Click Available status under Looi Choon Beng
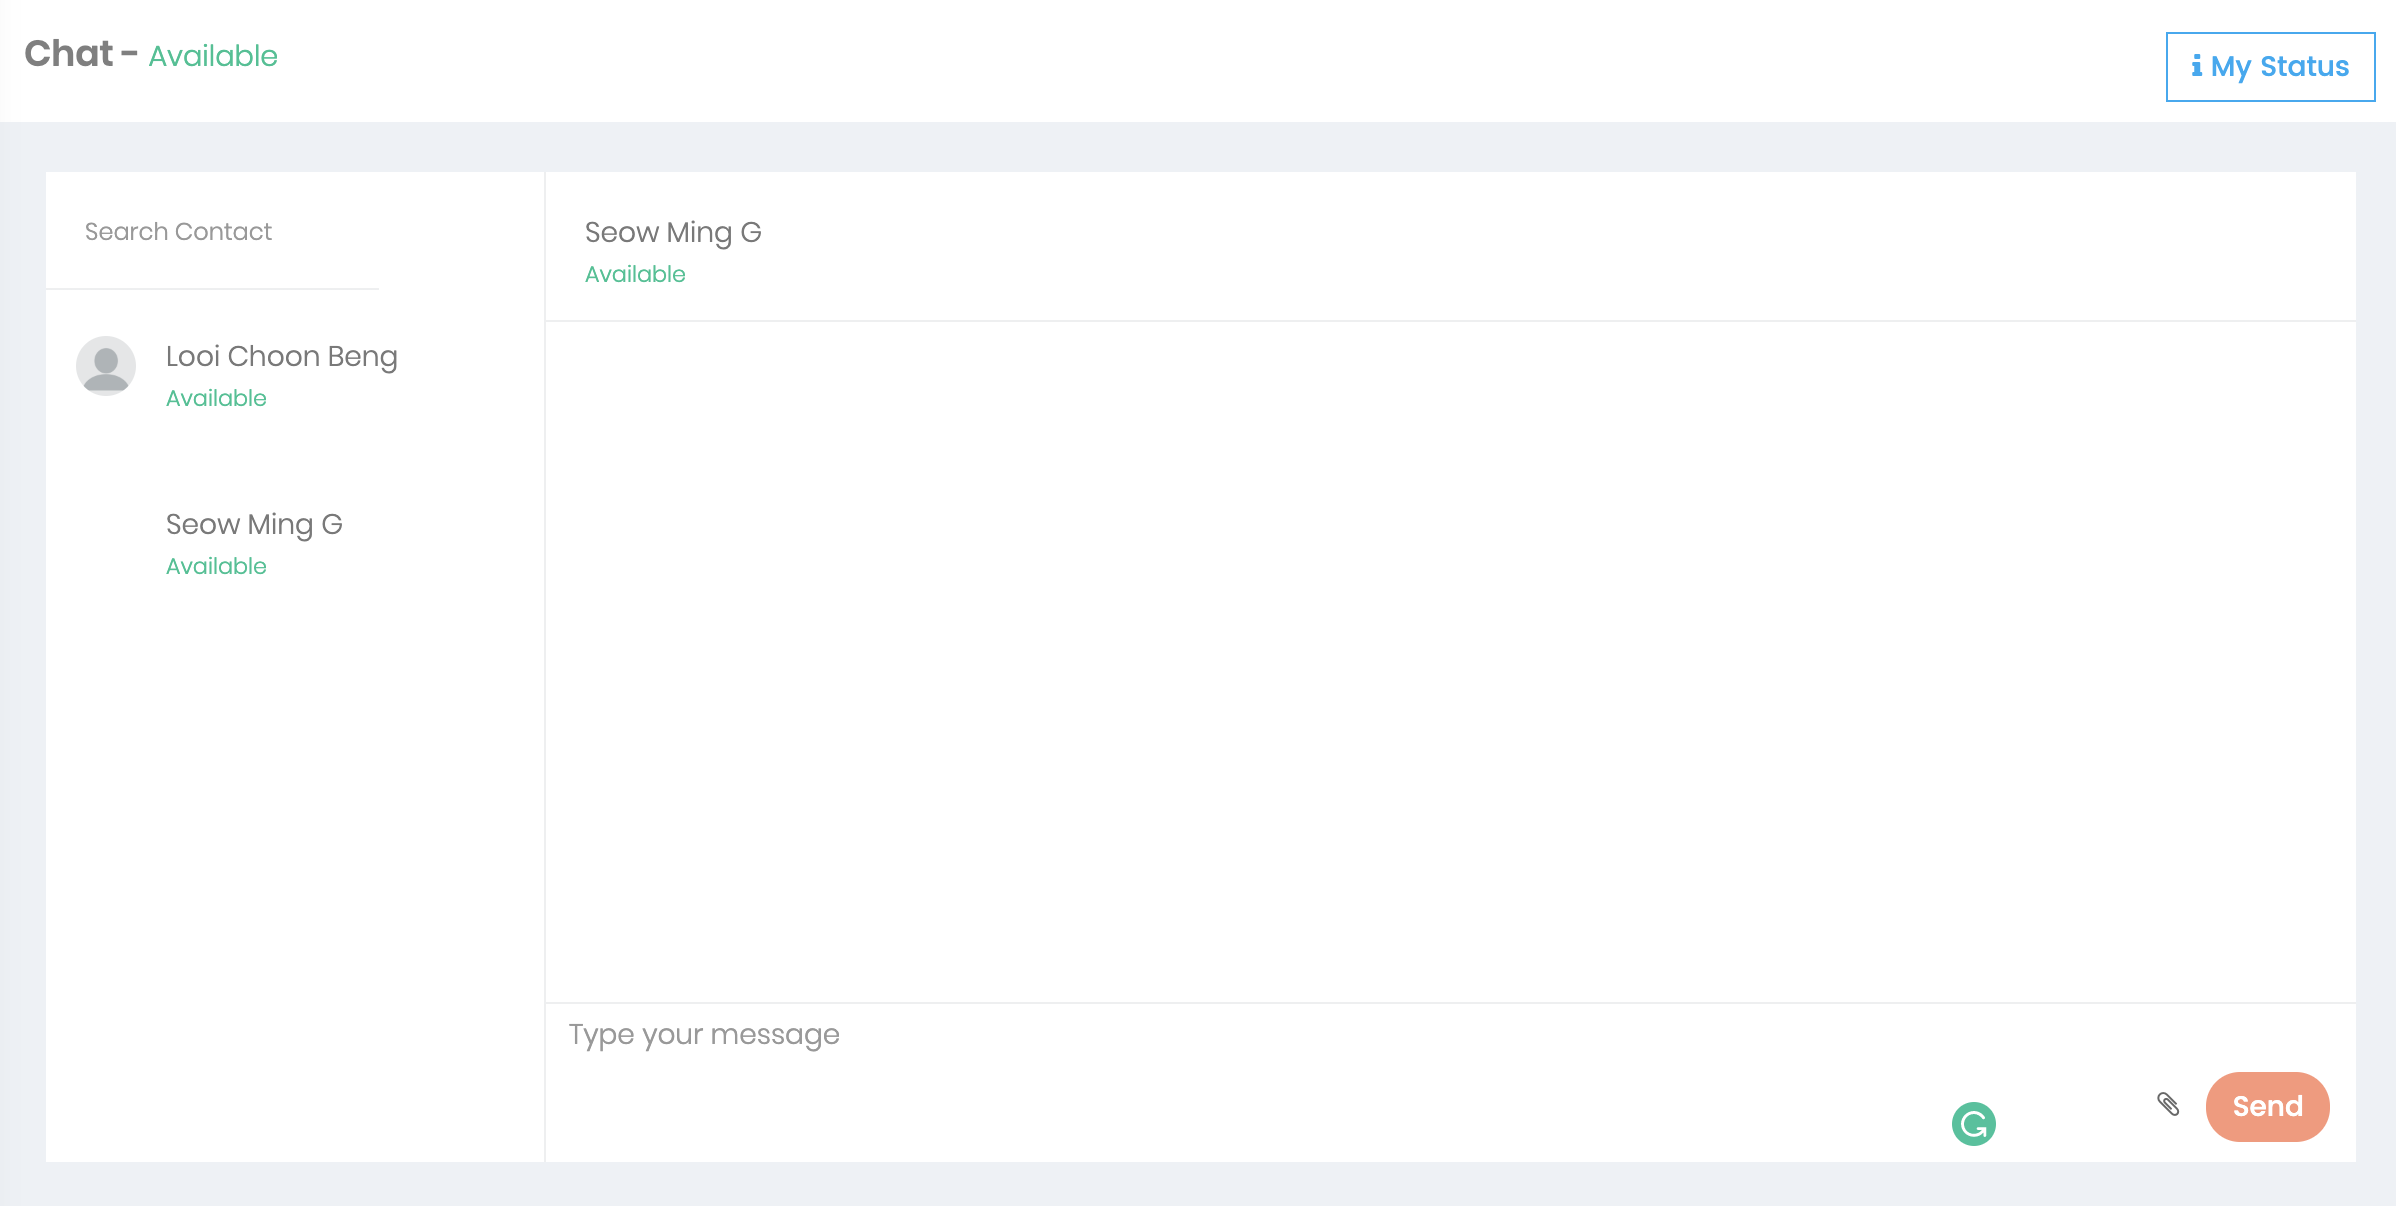 [216, 398]
